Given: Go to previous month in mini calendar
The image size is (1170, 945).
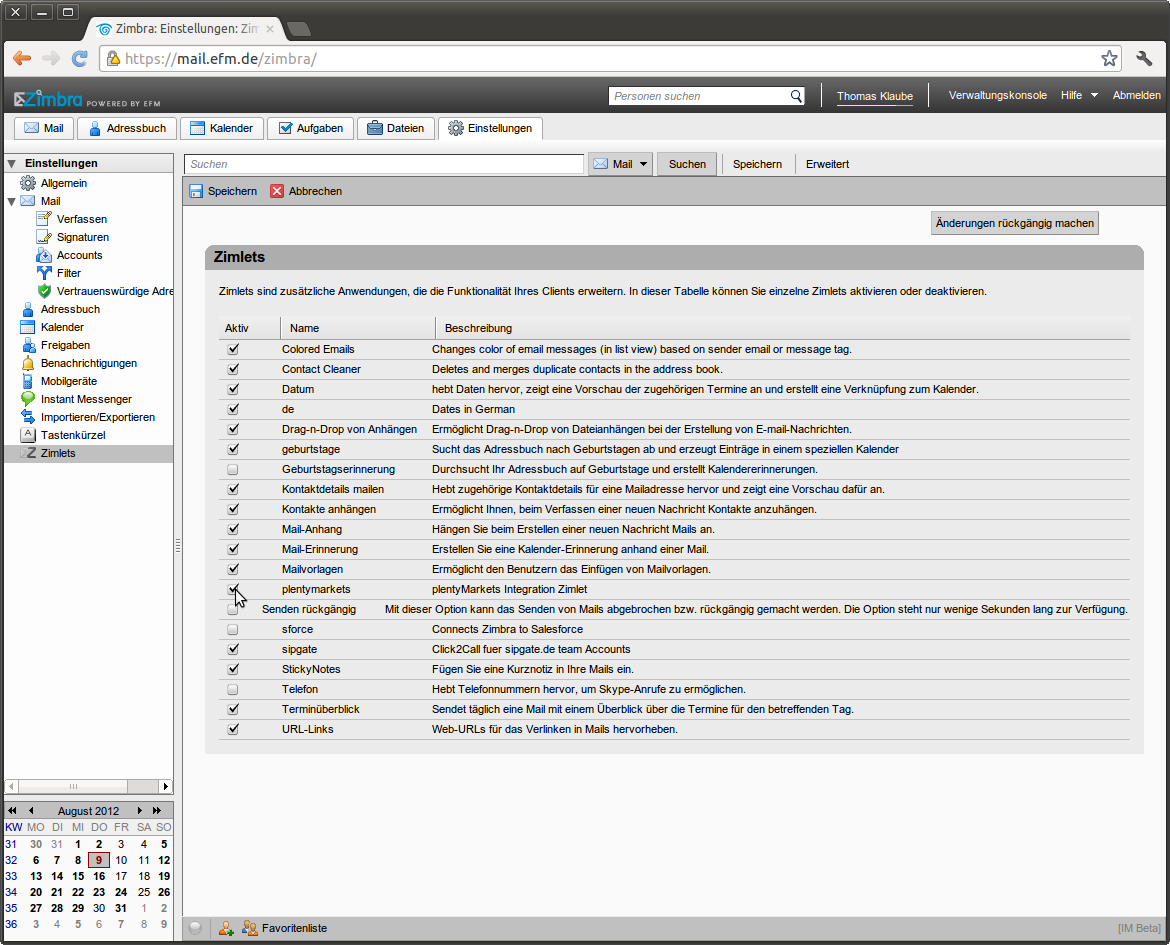Looking at the screenshot, I should [x=31, y=811].
